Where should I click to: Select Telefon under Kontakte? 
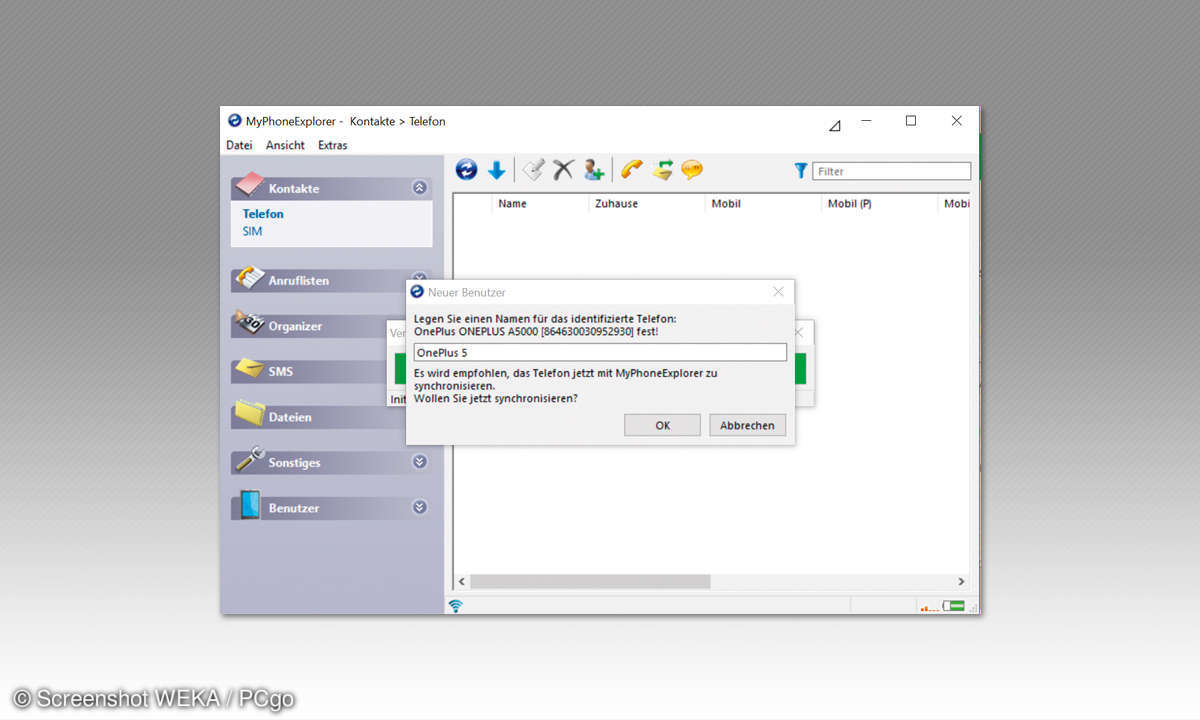(263, 214)
